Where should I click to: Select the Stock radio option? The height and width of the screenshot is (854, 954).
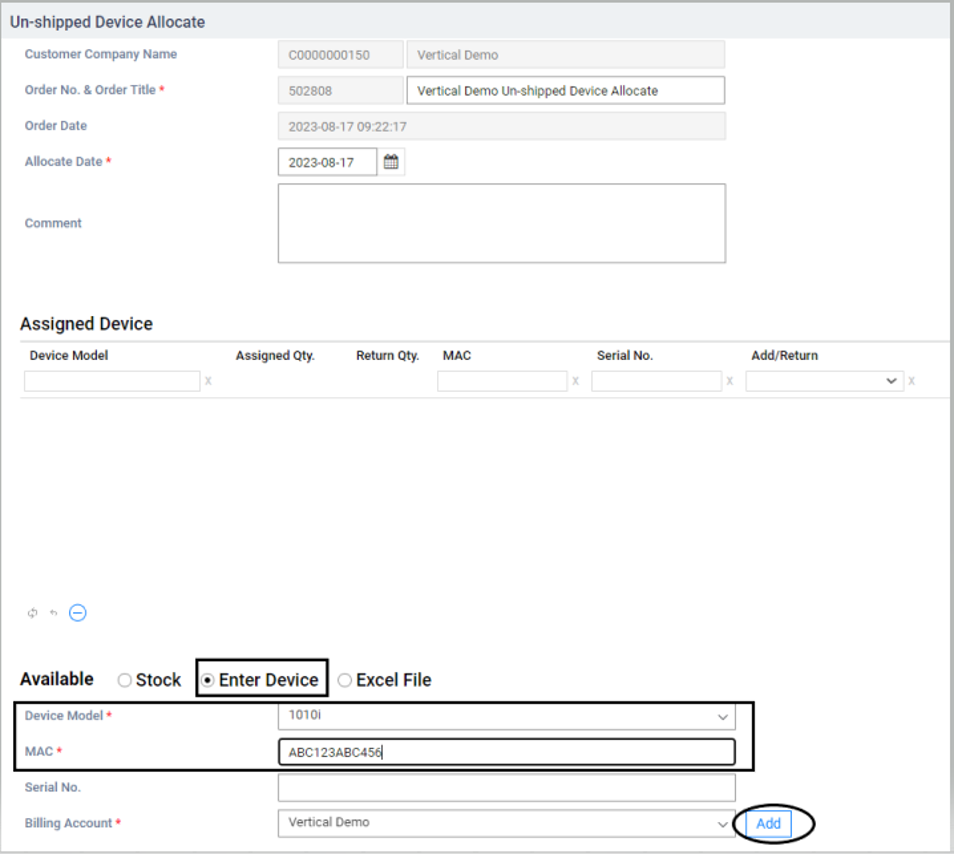coord(125,680)
